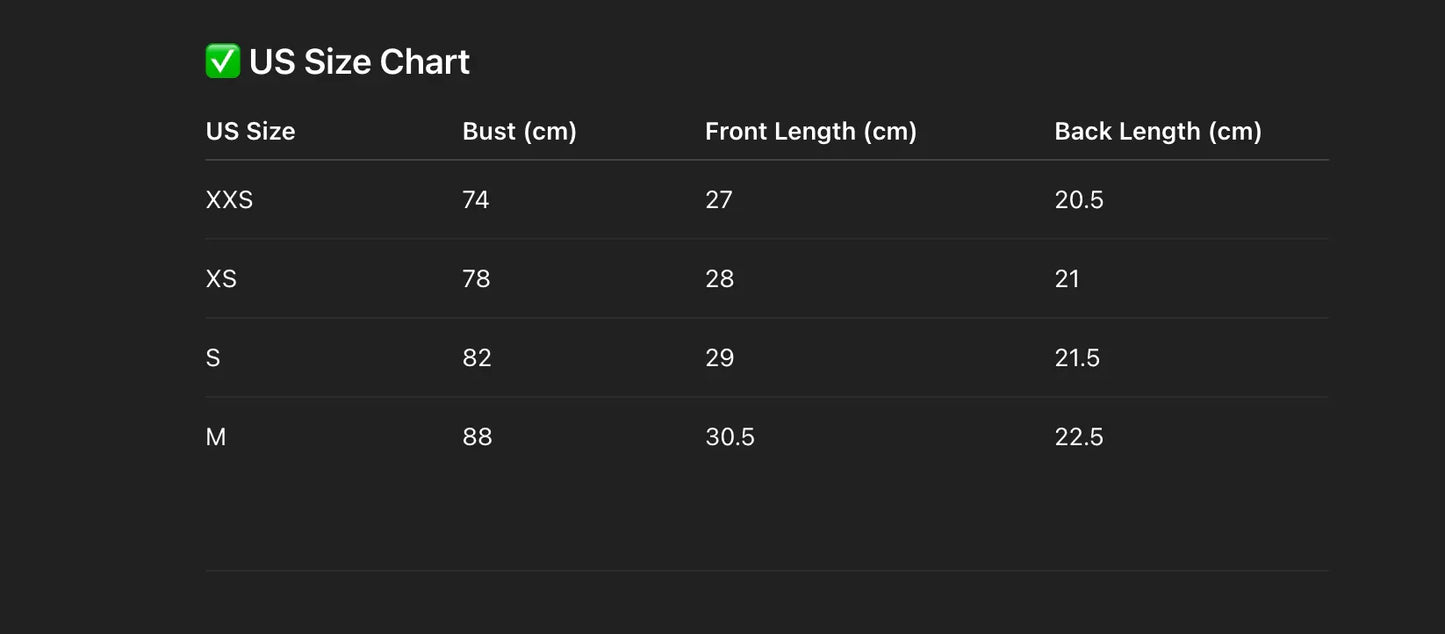The width and height of the screenshot is (1445, 634).
Task: Click the green checkmark emoji icon
Action: pyautogui.click(x=222, y=61)
